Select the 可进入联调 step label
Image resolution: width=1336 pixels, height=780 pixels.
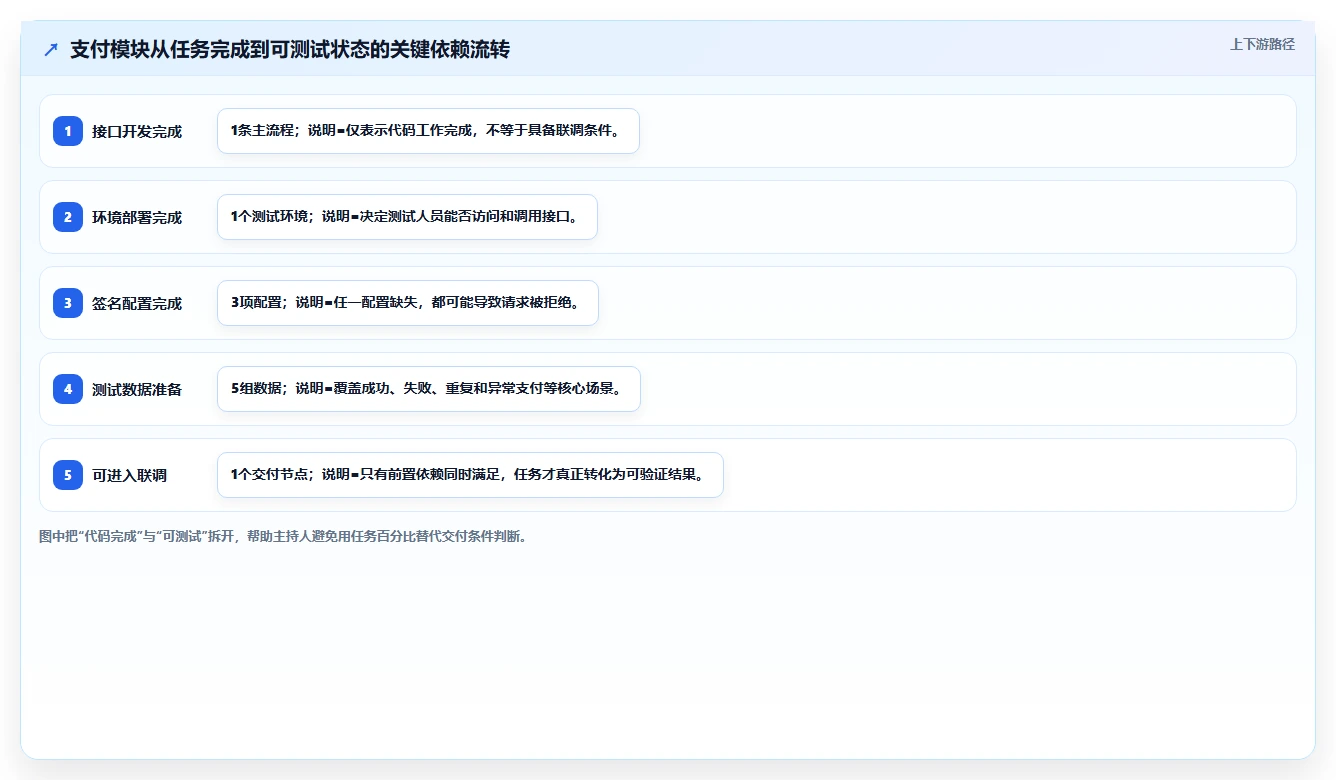(129, 475)
